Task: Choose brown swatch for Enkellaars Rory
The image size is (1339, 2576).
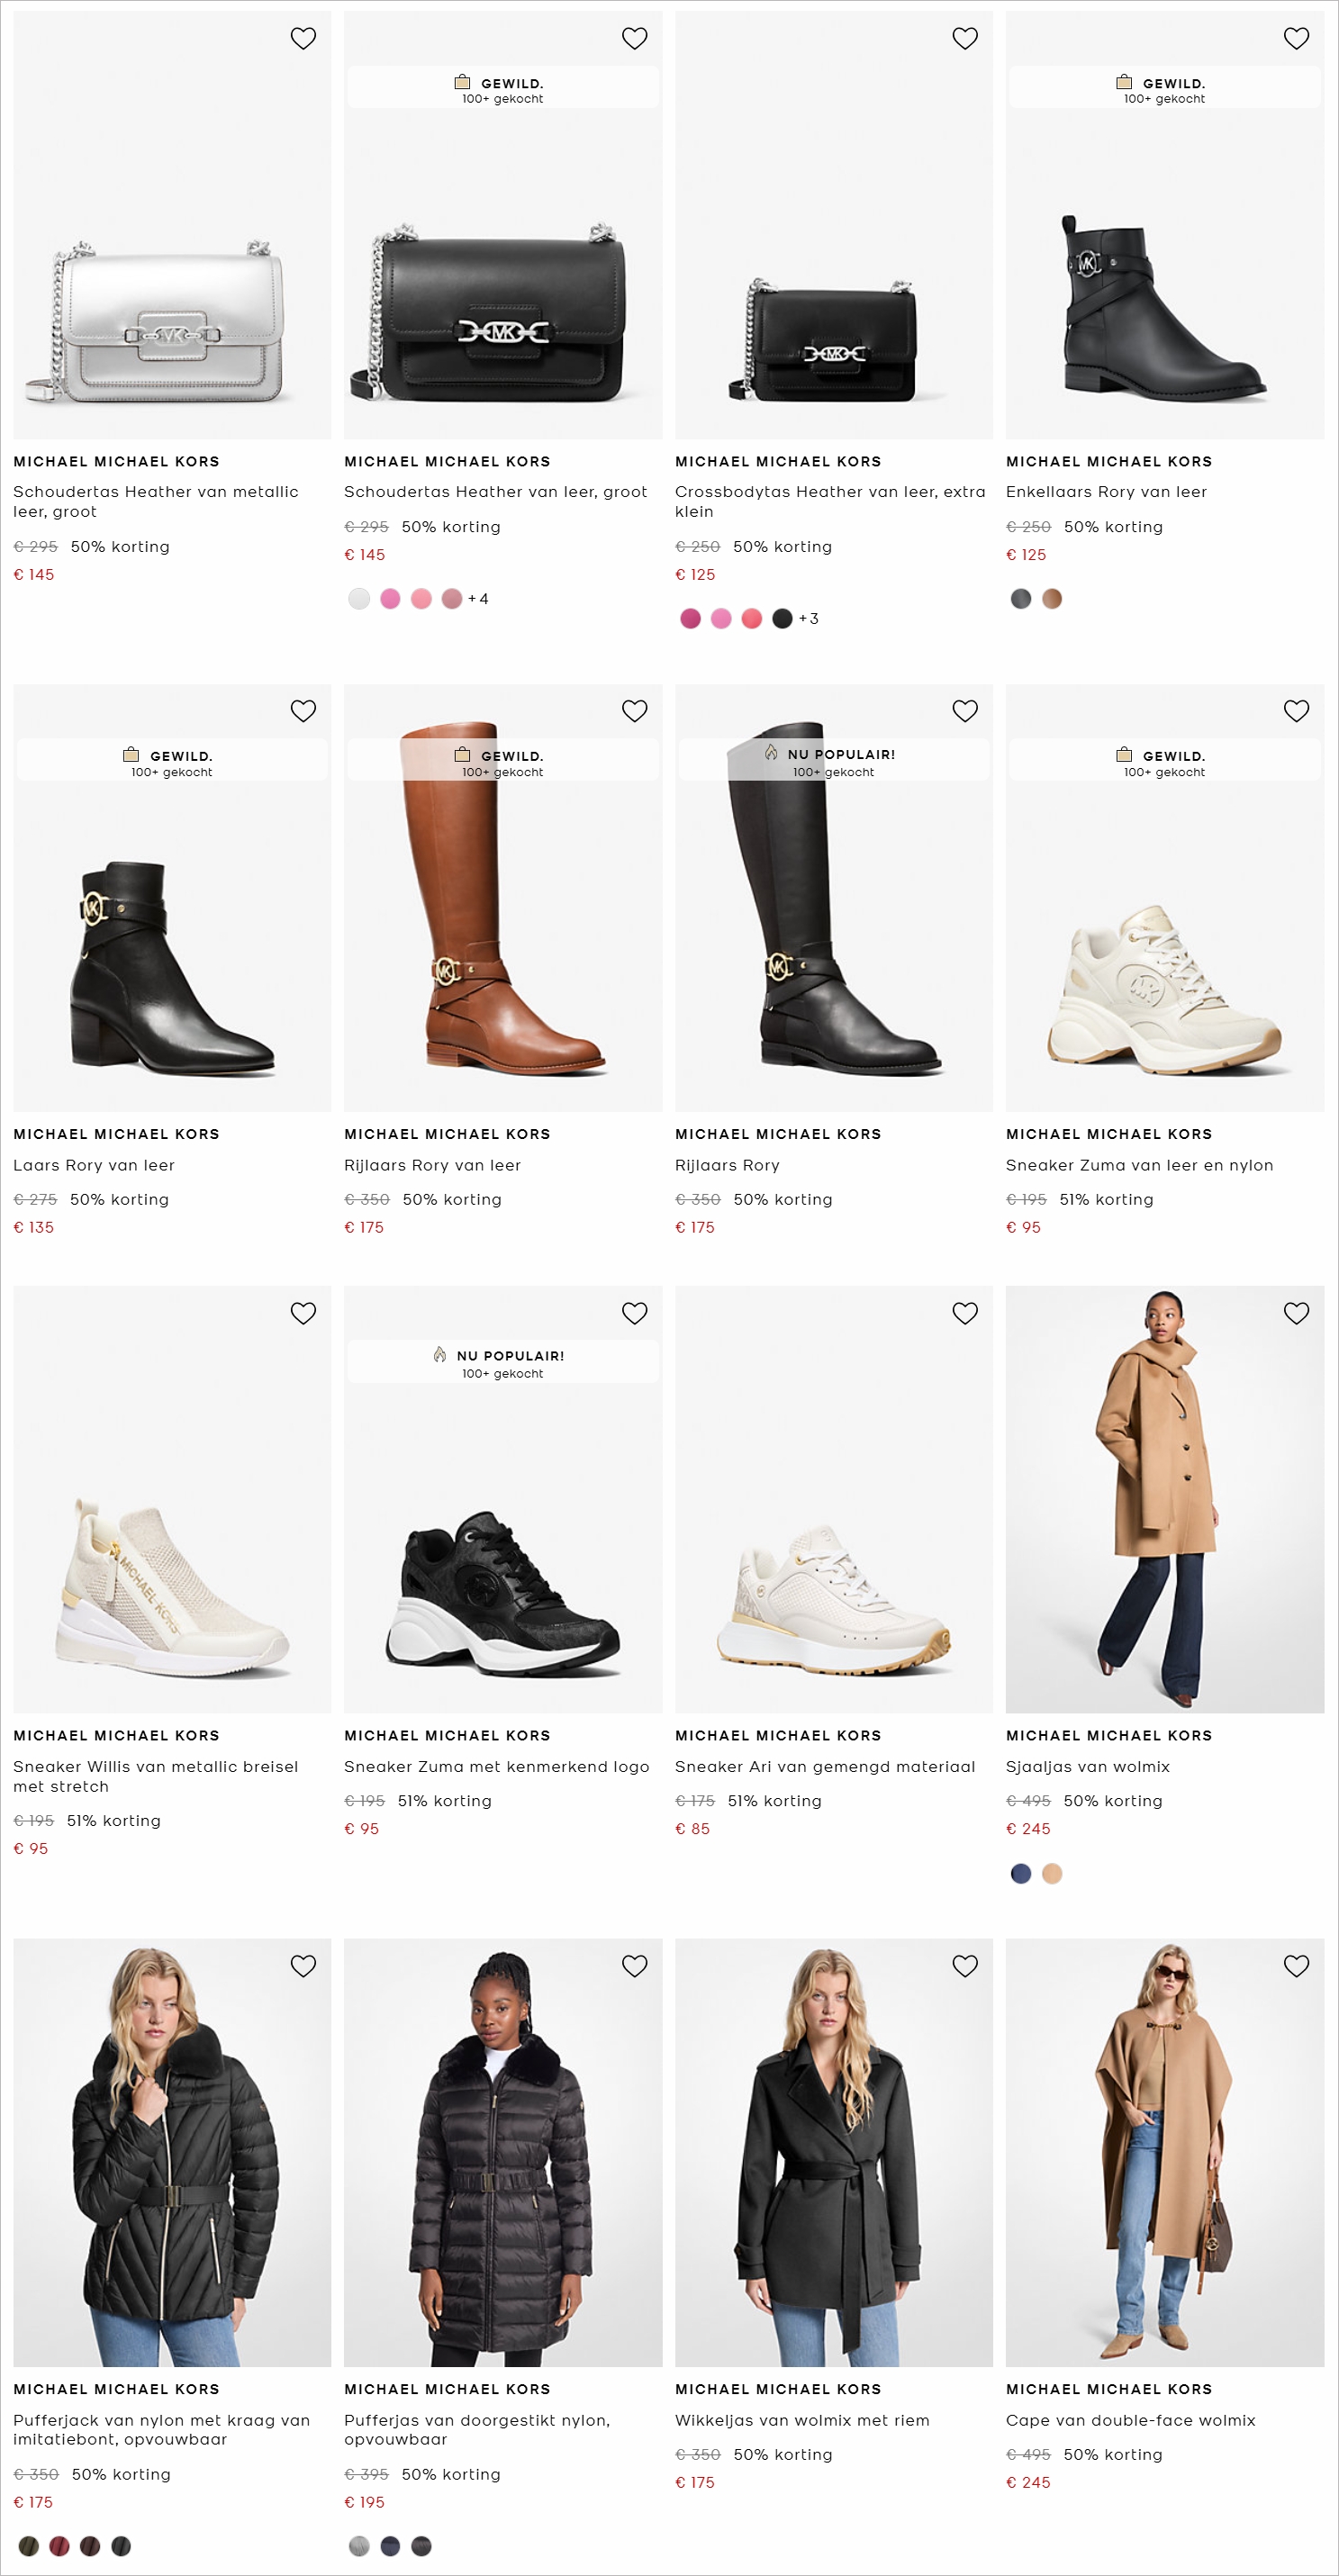Action: [x=1052, y=599]
